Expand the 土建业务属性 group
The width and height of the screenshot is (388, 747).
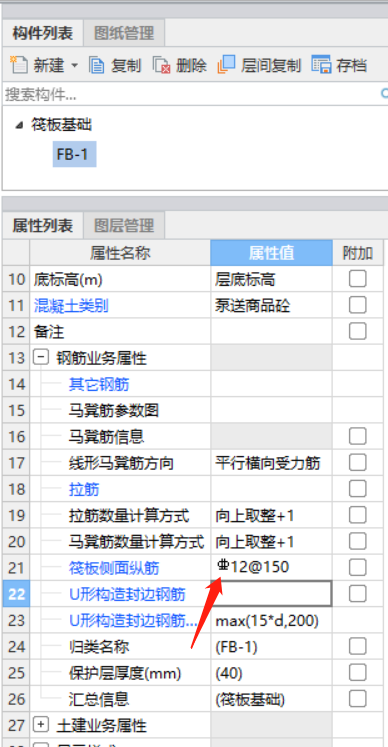click(x=41, y=725)
